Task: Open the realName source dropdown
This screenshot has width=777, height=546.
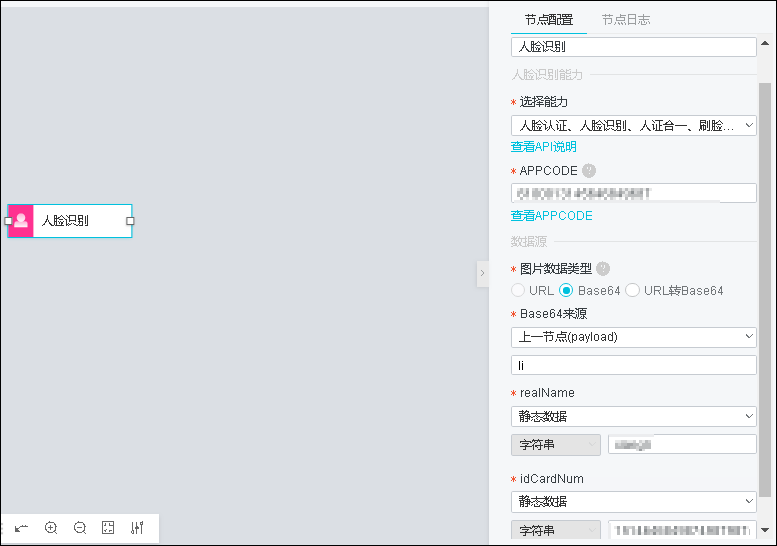Action: pyautogui.click(x=633, y=416)
